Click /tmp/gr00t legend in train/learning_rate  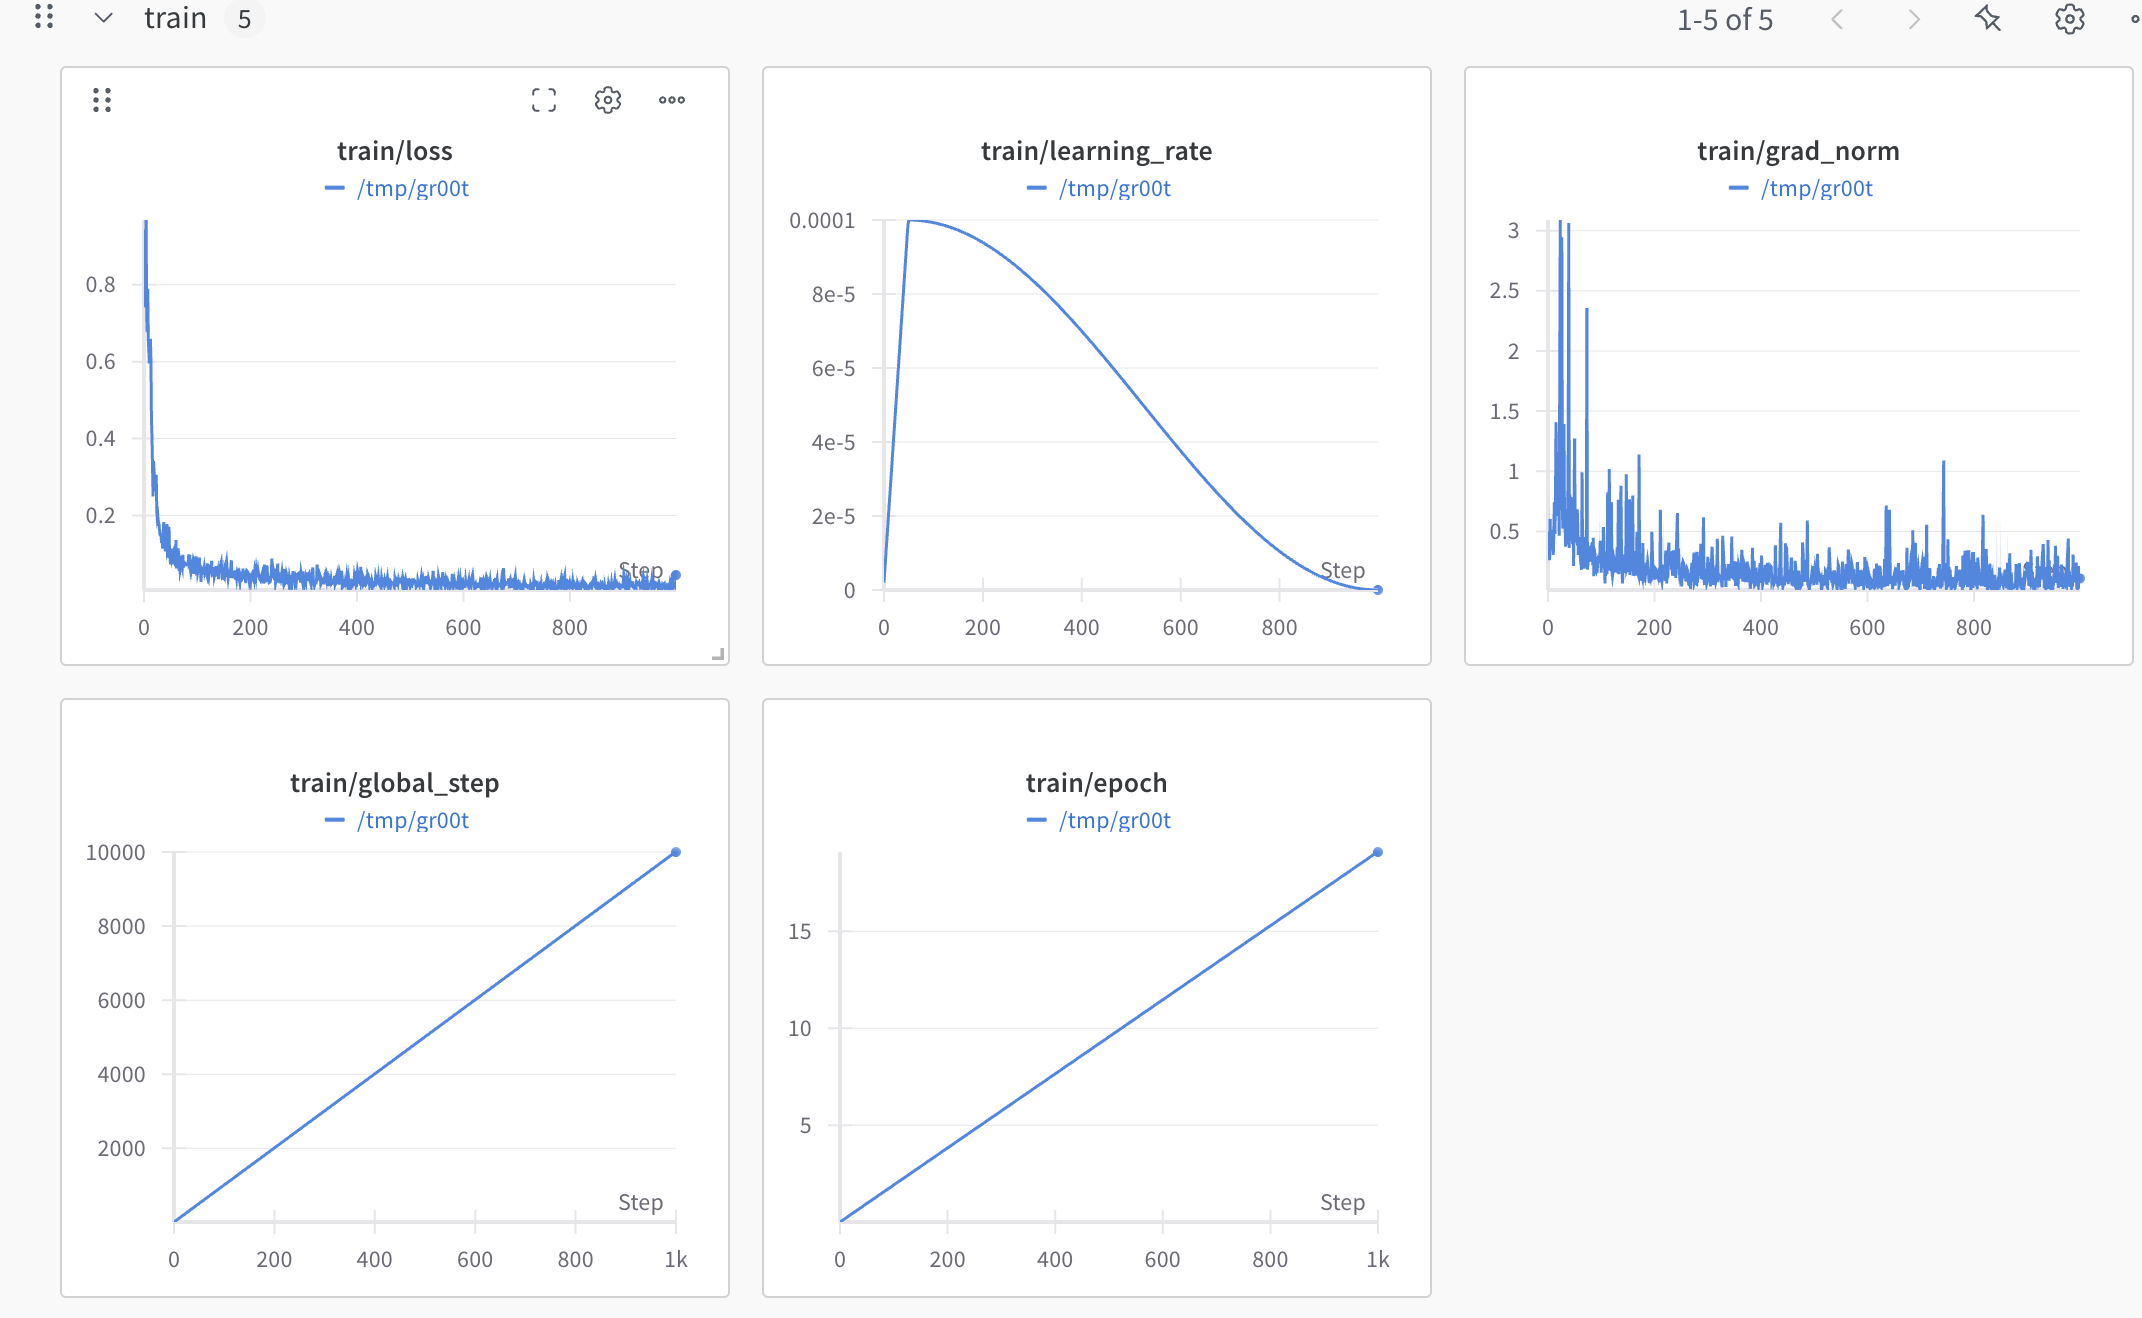pyautogui.click(x=1114, y=188)
